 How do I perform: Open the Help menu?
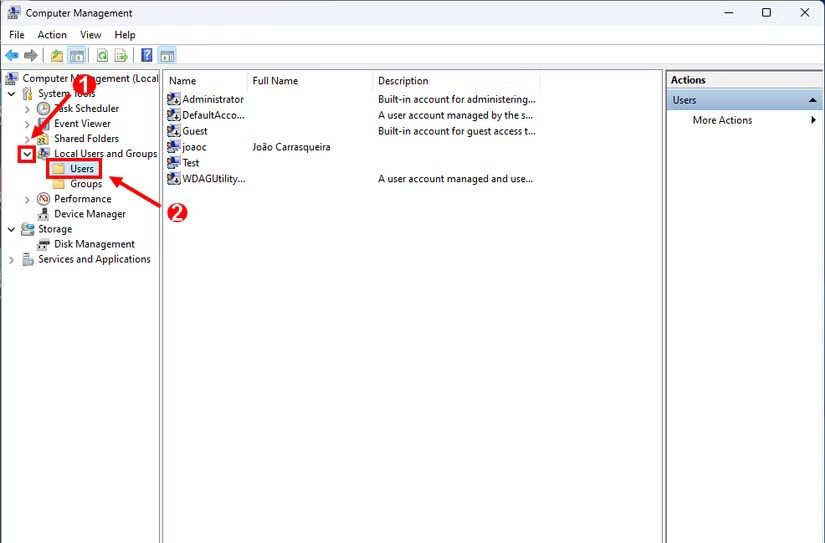point(125,35)
